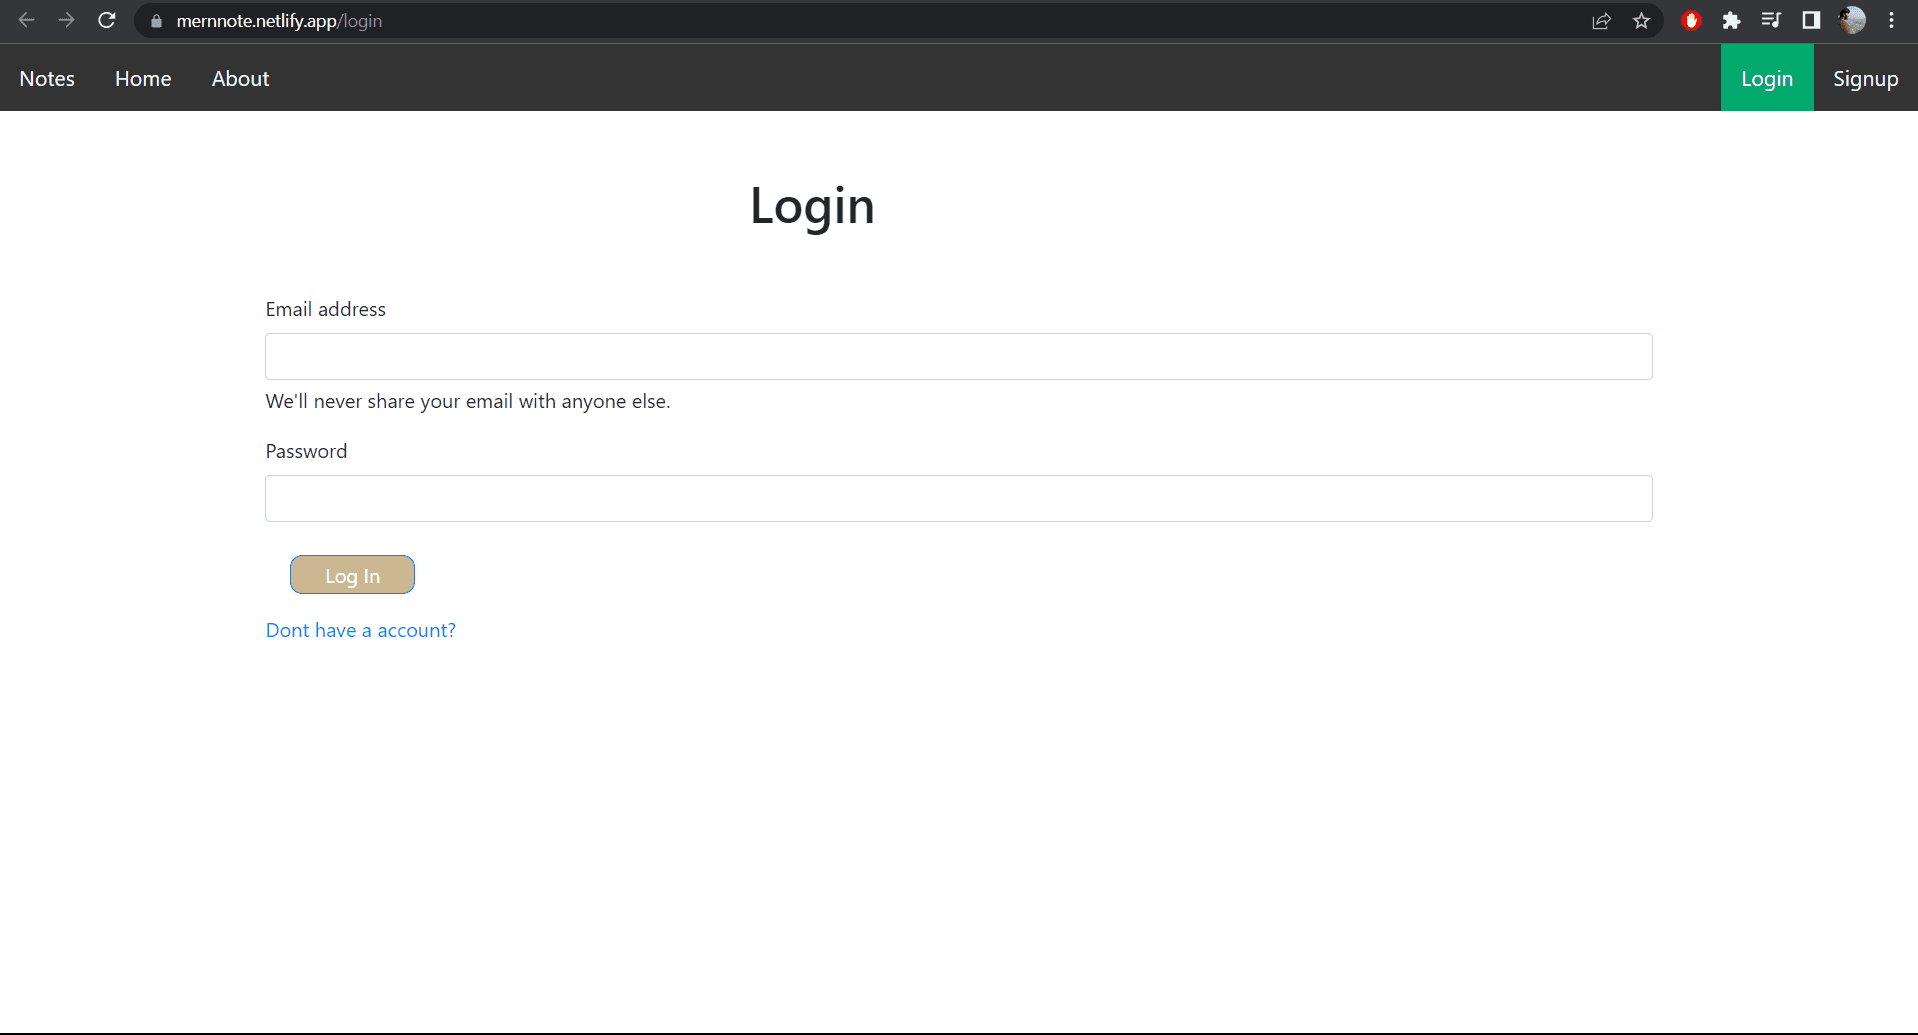The width and height of the screenshot is (1918, 1035).
Task: Go to Home in the navbar
Action: [143, 79]
